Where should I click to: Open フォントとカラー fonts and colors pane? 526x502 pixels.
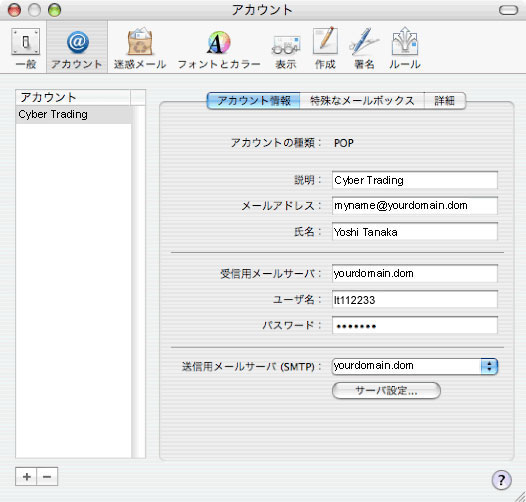point(219,49)
